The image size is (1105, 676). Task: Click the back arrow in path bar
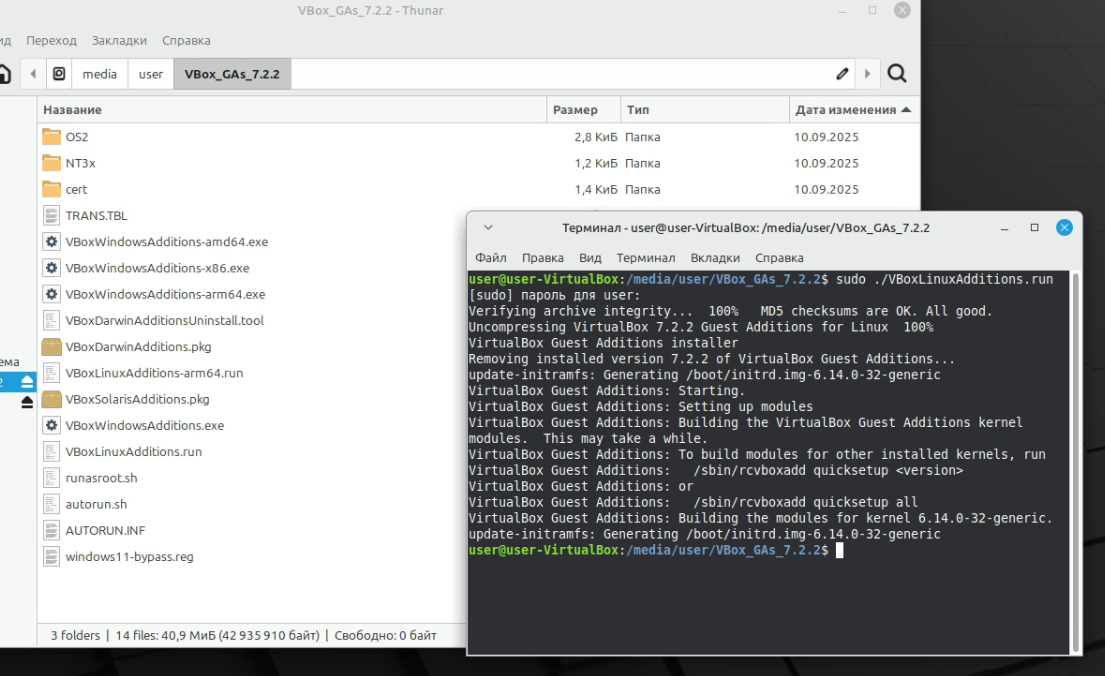33,74
